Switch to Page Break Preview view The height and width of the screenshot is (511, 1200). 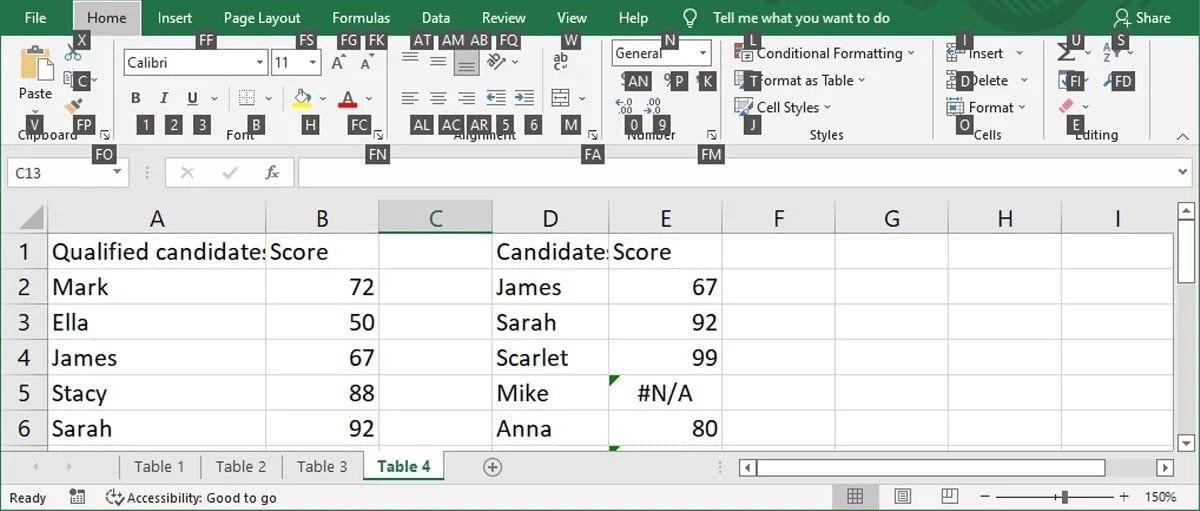(950, 497)
